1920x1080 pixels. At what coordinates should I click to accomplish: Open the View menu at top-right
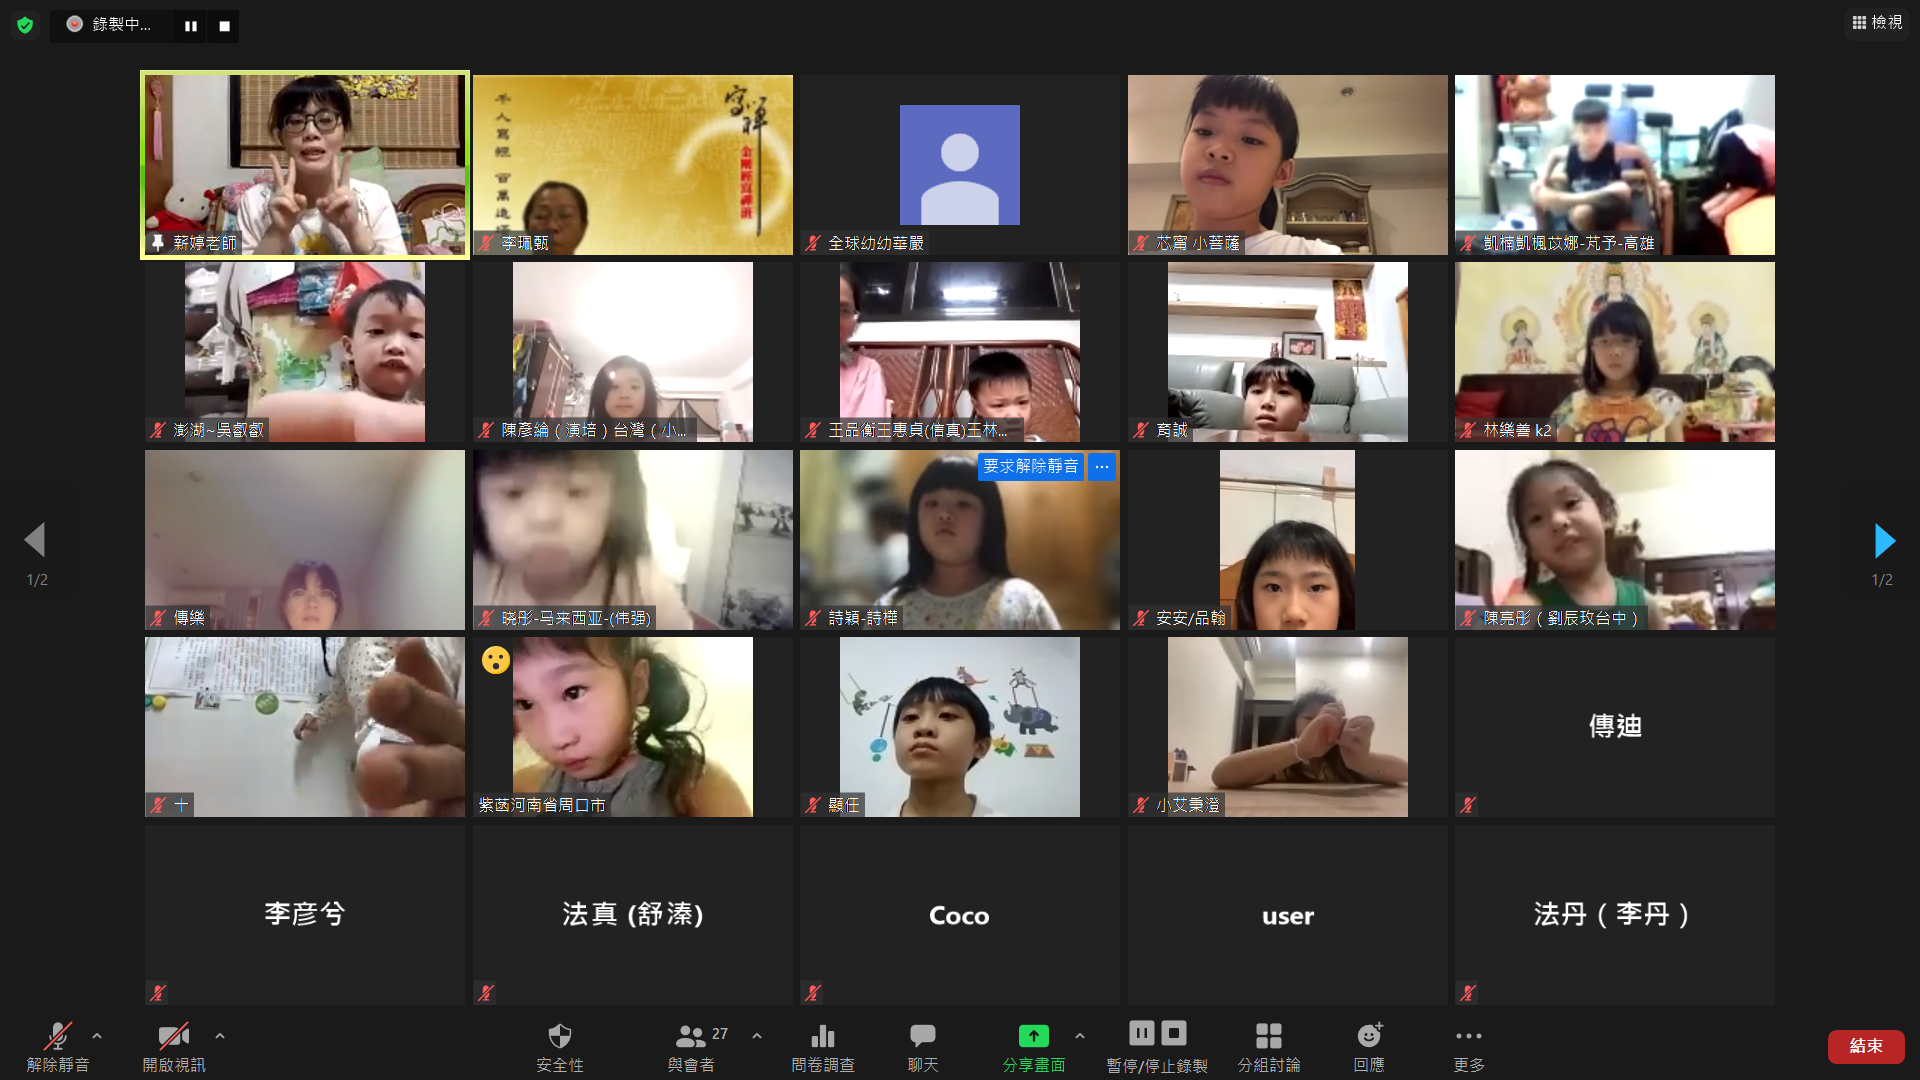[x=1877, y=22]
